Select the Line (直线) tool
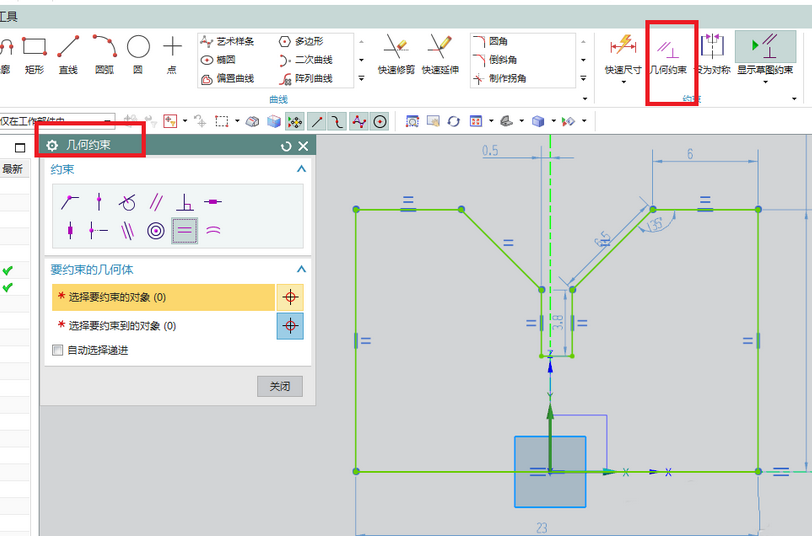Viewport: 812px width, 536px height. pyautogui.click(x=68, y=54)
